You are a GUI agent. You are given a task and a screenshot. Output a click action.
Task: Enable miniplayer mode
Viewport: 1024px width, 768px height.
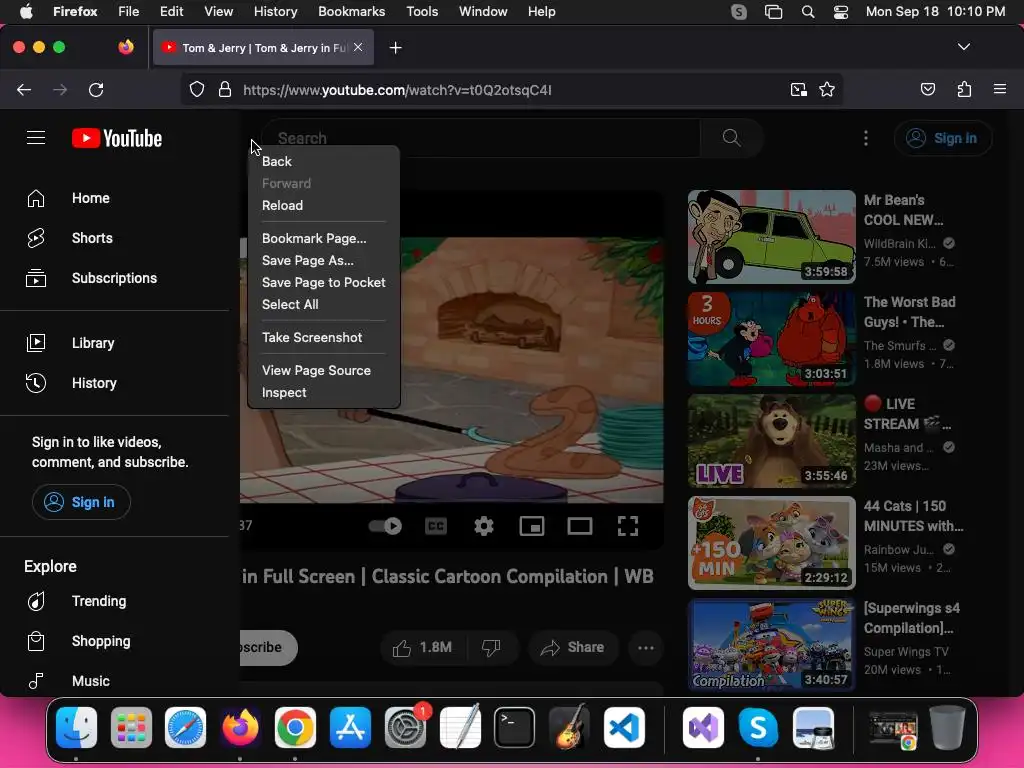[532, 526]
